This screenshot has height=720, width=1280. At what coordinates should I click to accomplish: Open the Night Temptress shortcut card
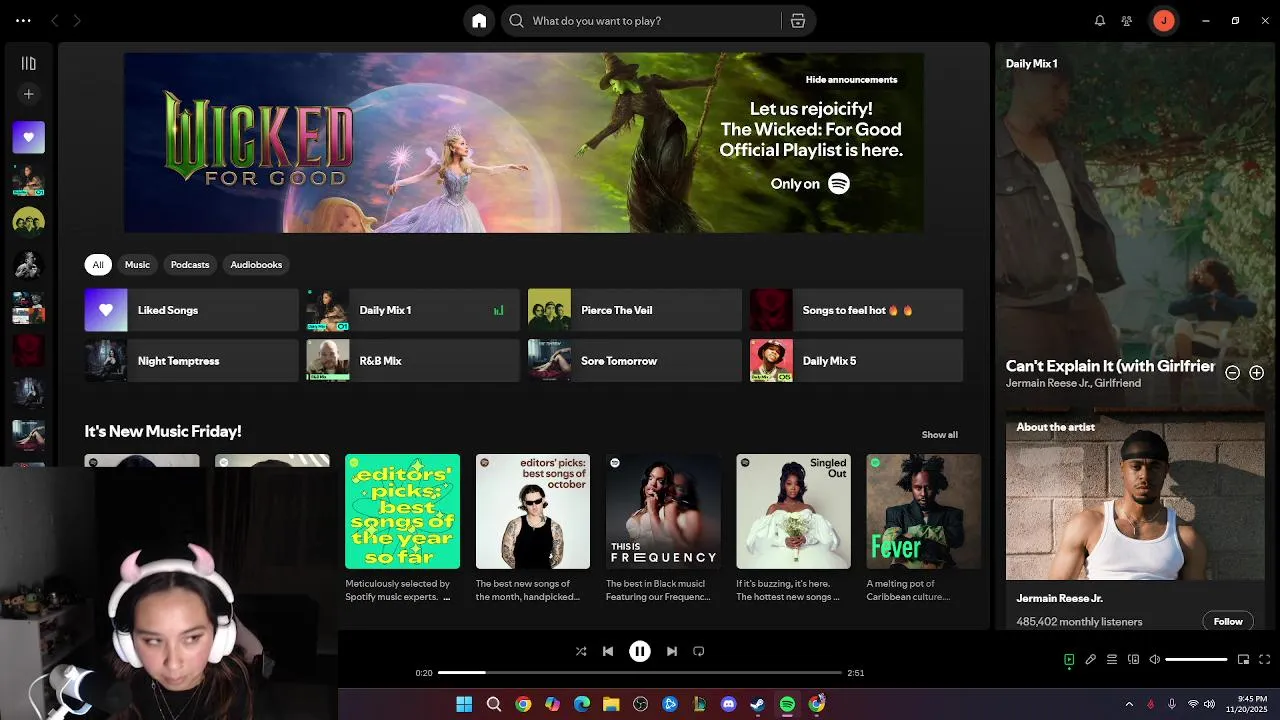[191, 361]
